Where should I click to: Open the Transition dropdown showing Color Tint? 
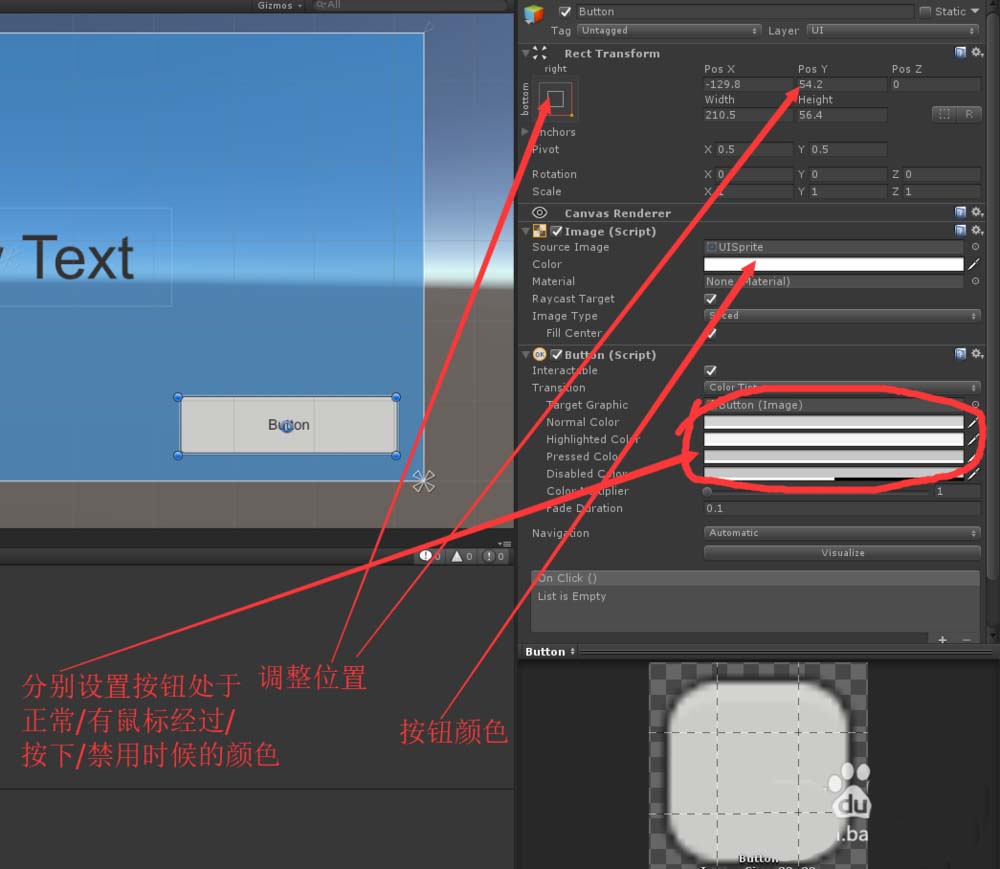(x=842, y=388)
